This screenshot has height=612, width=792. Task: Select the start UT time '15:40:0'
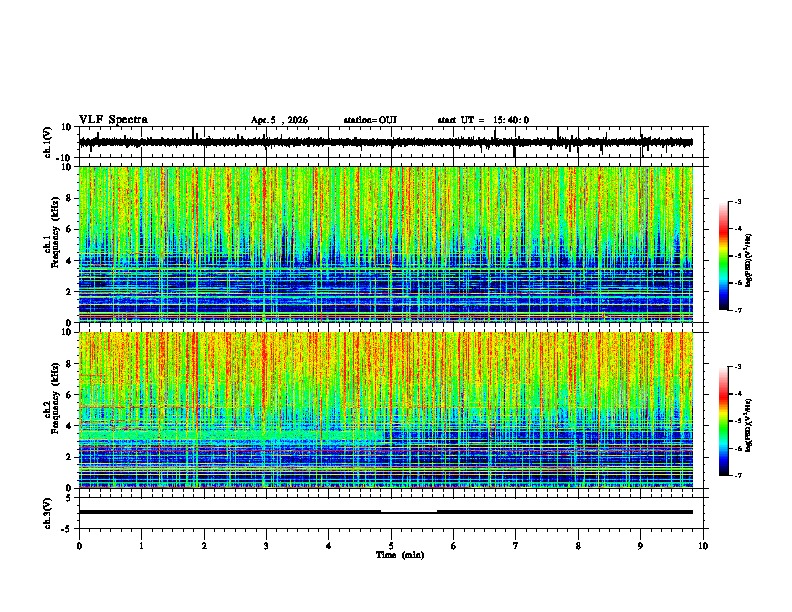coord(511,120)
